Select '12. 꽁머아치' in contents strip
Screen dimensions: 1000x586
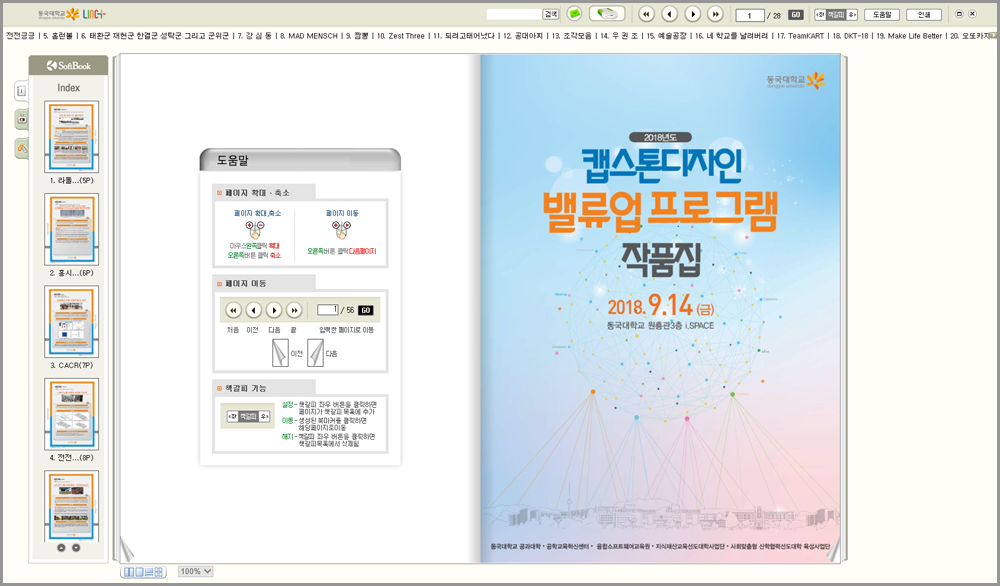click(x=523, y=36)
